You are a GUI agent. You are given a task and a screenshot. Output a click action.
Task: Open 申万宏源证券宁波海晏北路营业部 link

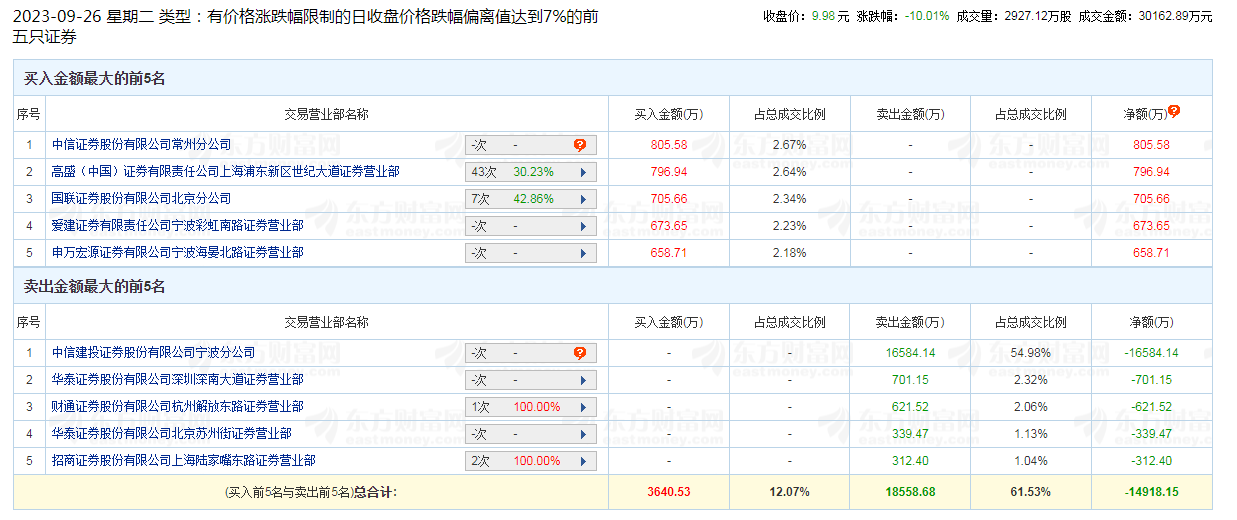tap(177, 253)
